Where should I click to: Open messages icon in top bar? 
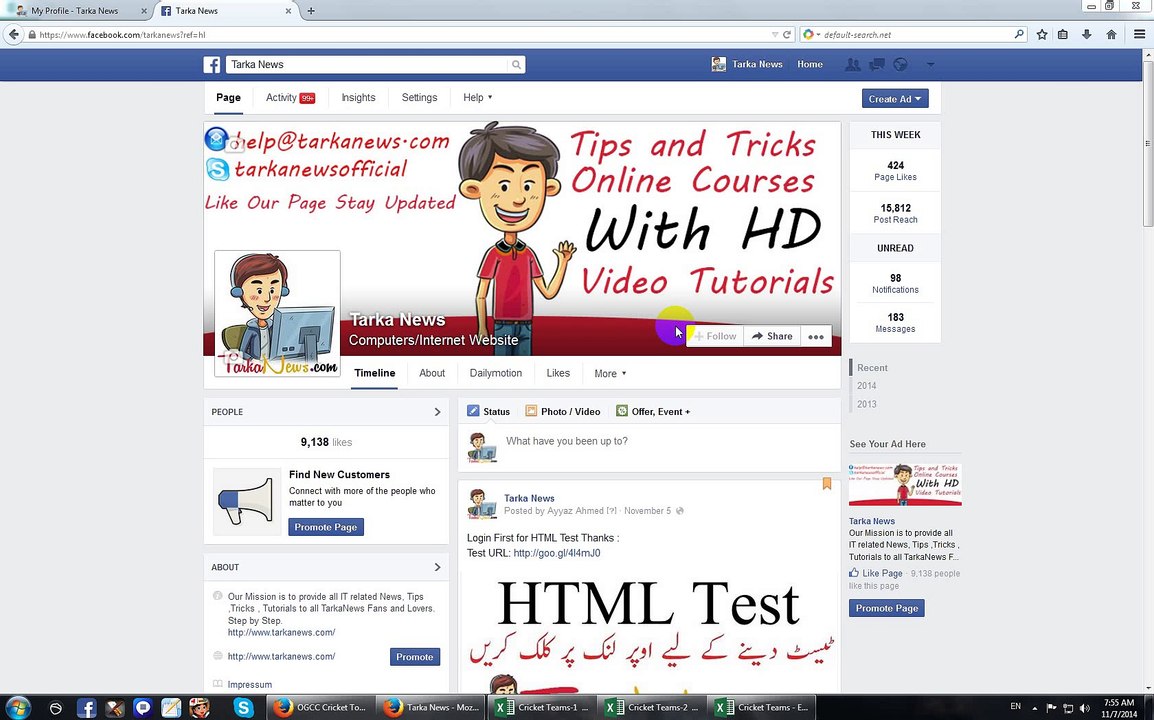[x=877, y=65]
